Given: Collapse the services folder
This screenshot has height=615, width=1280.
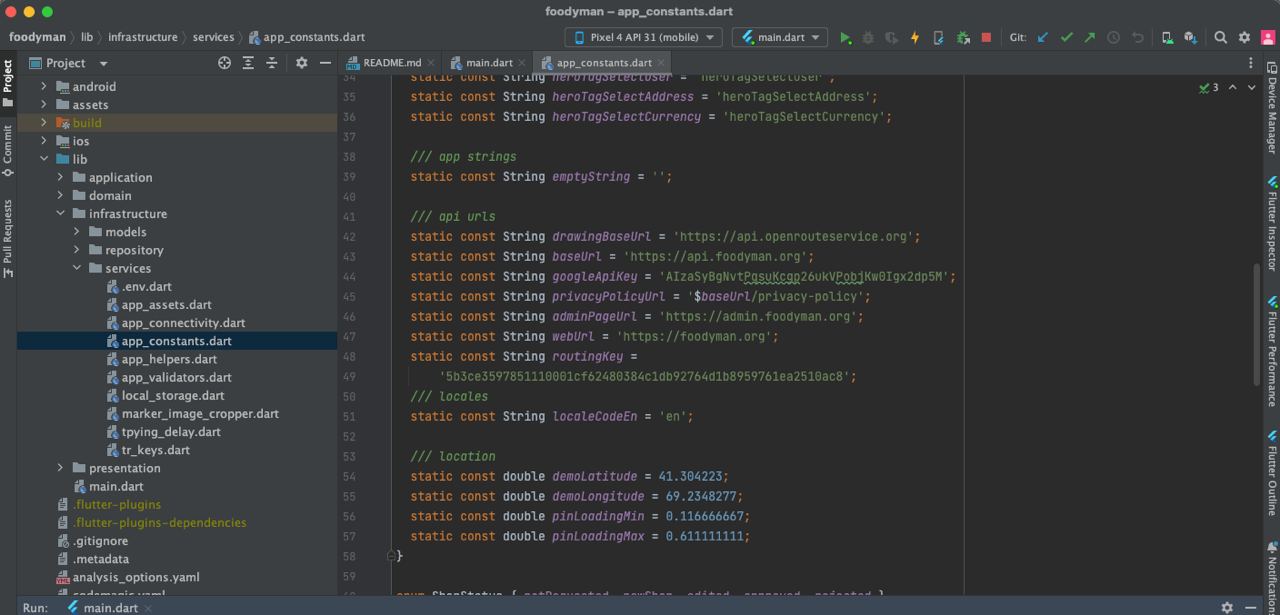Looking at the screenshot, I should point(77,268).
